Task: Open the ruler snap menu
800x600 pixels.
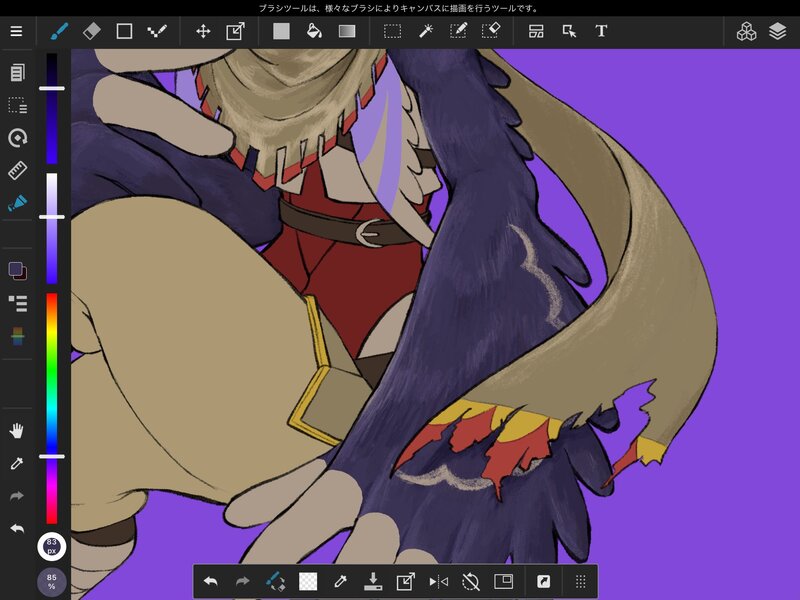Action: (x=17, y=170)
